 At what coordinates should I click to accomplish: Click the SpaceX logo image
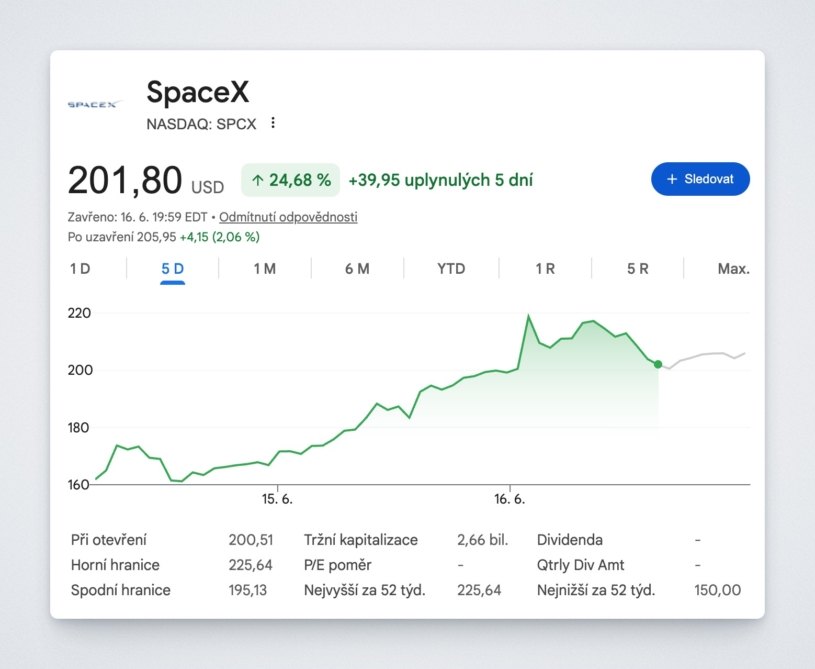click(95, 104)
